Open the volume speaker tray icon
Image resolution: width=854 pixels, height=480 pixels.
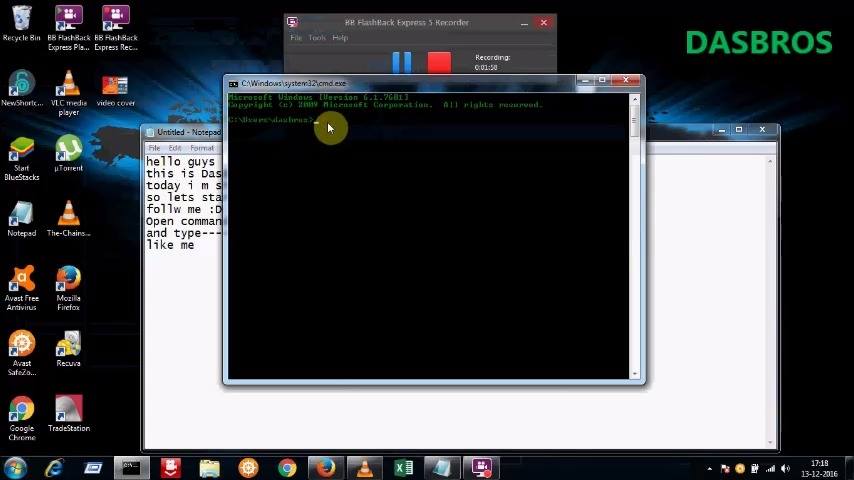[785, 469]
